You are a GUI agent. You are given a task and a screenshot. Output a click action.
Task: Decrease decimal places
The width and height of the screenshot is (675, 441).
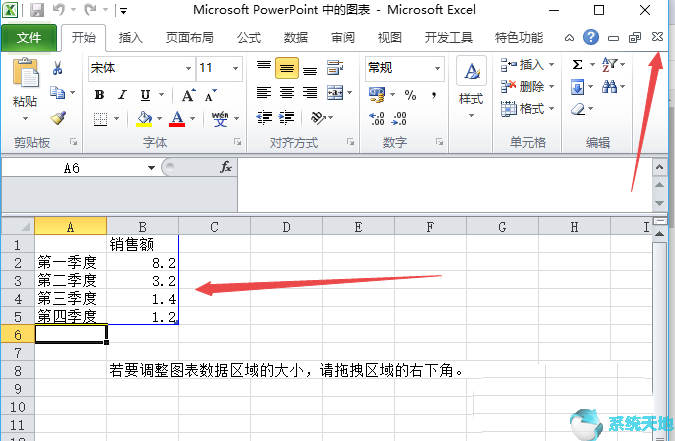coord(399,118)
